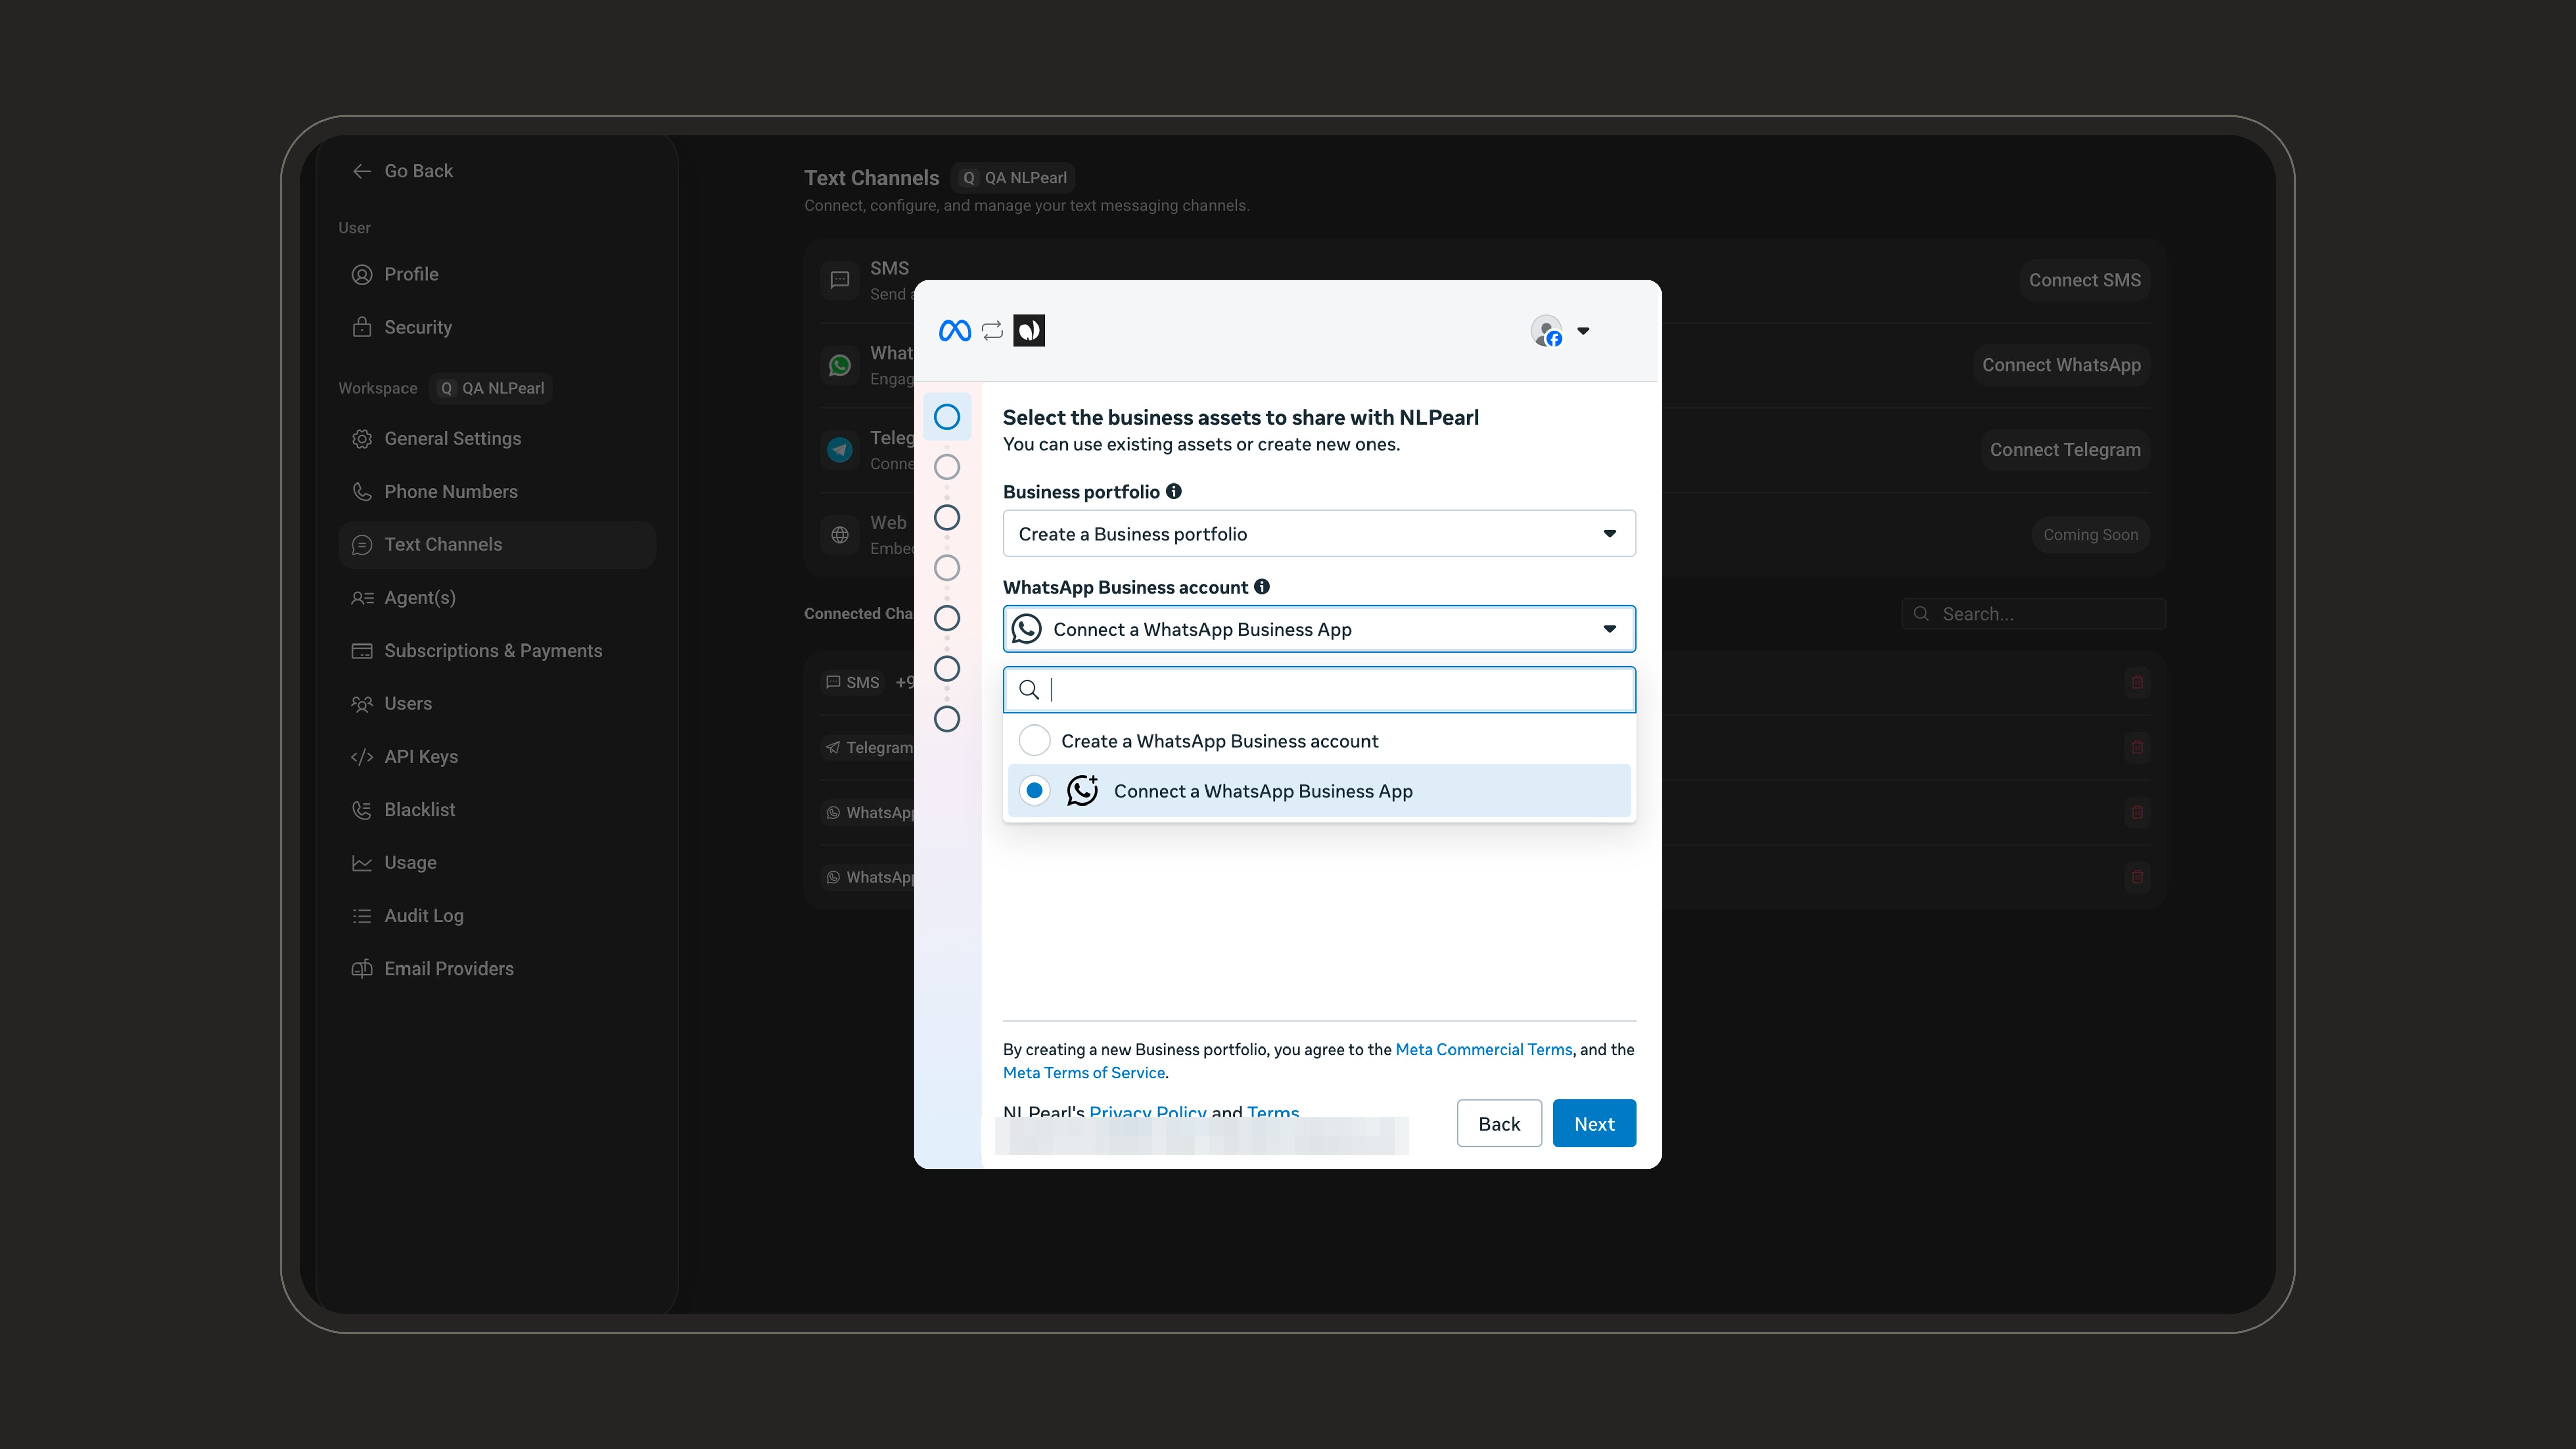This screenshot has width=2576, height=1449.
Task: Click the Connect SMS button
Action: [2084, 280]
